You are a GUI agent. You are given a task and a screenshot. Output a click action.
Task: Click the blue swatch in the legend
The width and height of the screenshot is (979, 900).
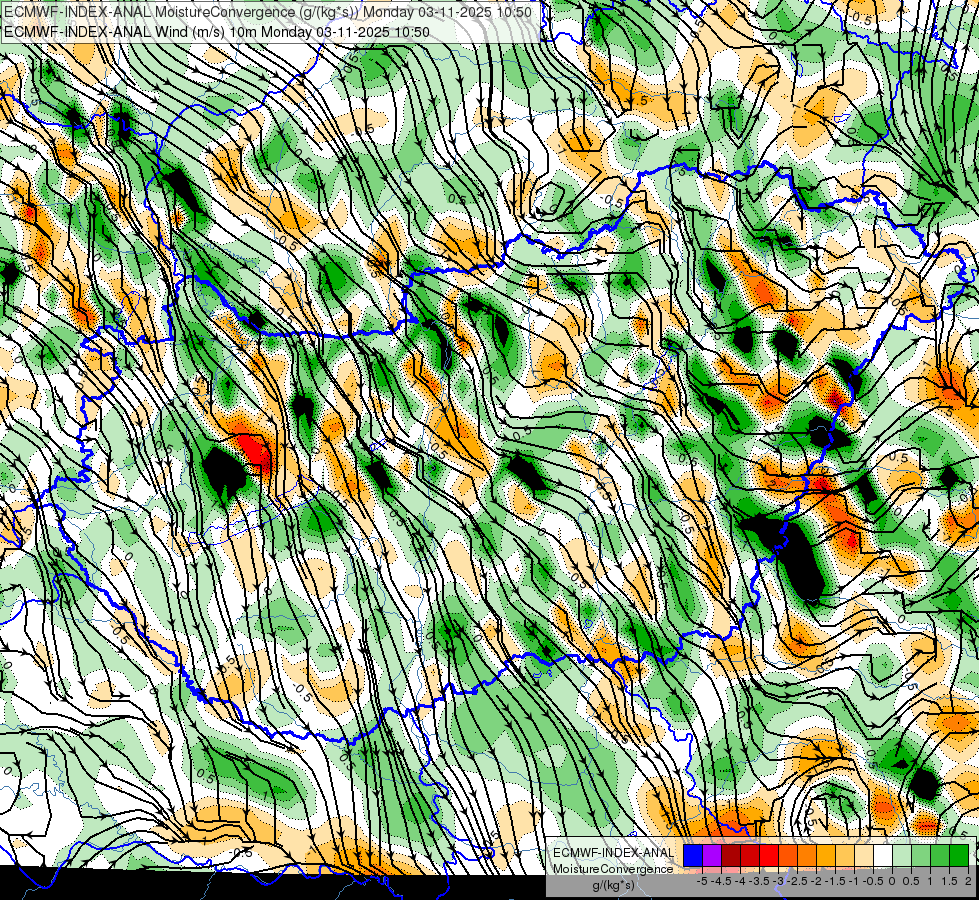(693, 855)
